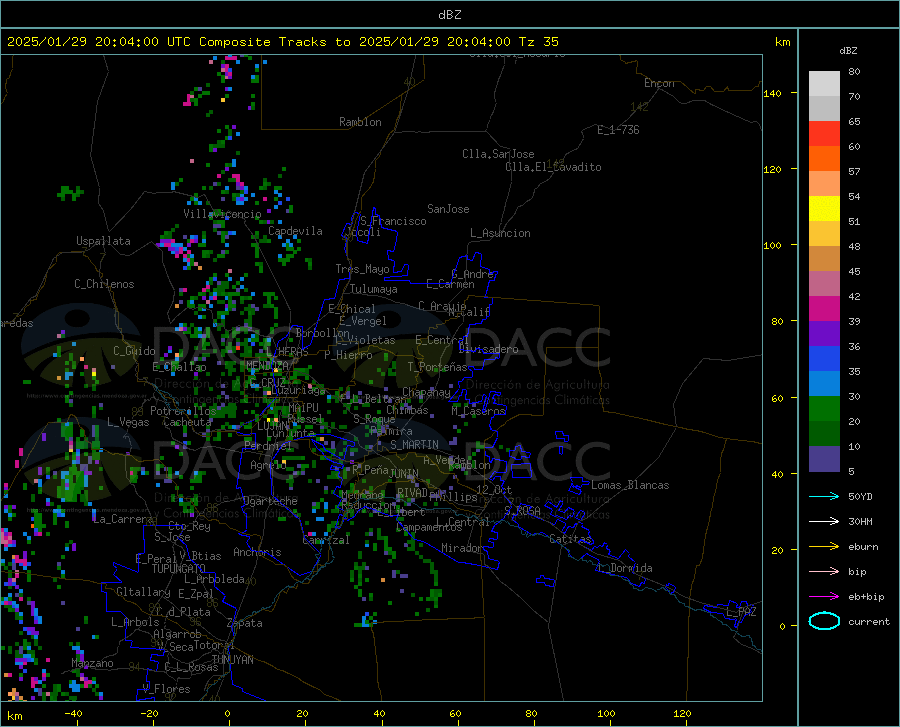This screenshot has height=727, width=900.
Task: Click the Divisadero label
Action: click(488, 349)
